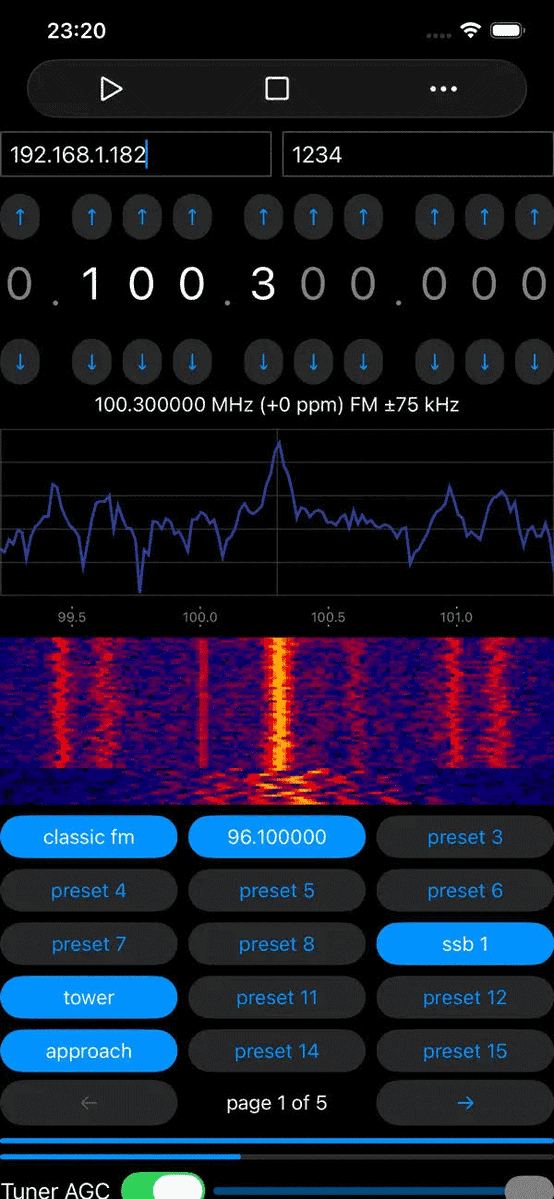This screenshot has width=554, height=1199.
Task: Tap the battery icon in the status bar
Action: 507,31
